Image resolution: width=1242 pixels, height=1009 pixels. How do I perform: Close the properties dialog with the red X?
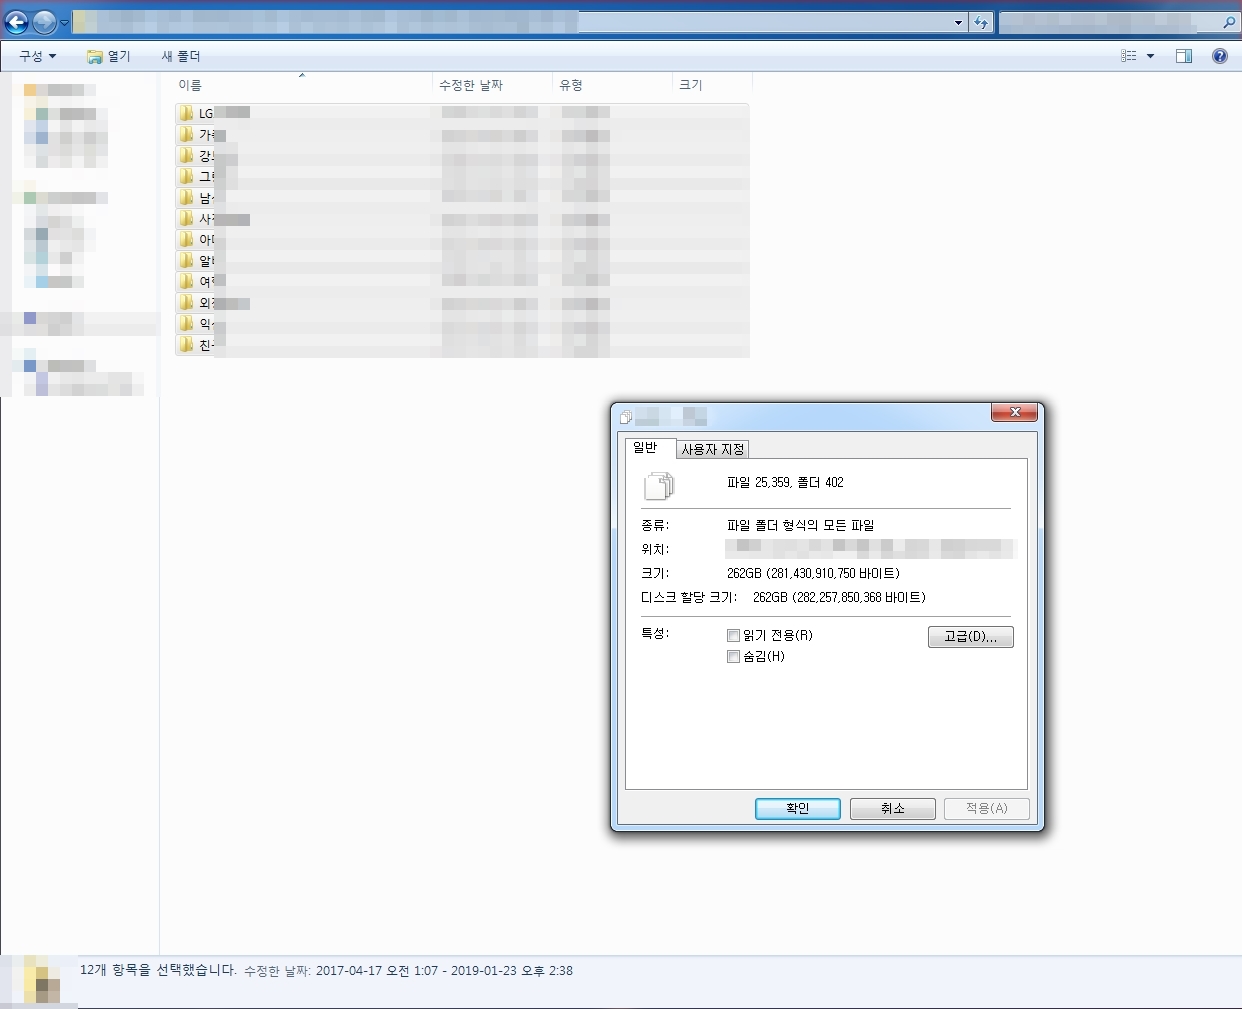[1015, 412]
